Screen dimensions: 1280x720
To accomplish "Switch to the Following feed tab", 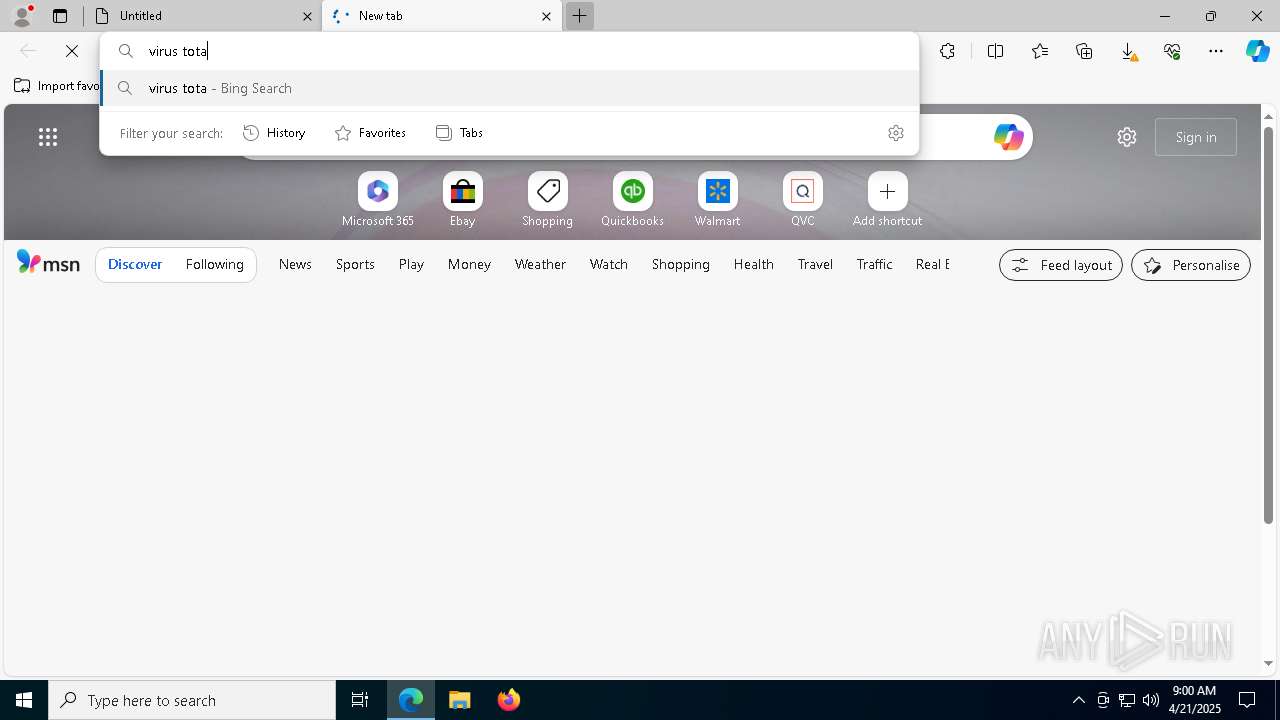I will tap(214, 264).
